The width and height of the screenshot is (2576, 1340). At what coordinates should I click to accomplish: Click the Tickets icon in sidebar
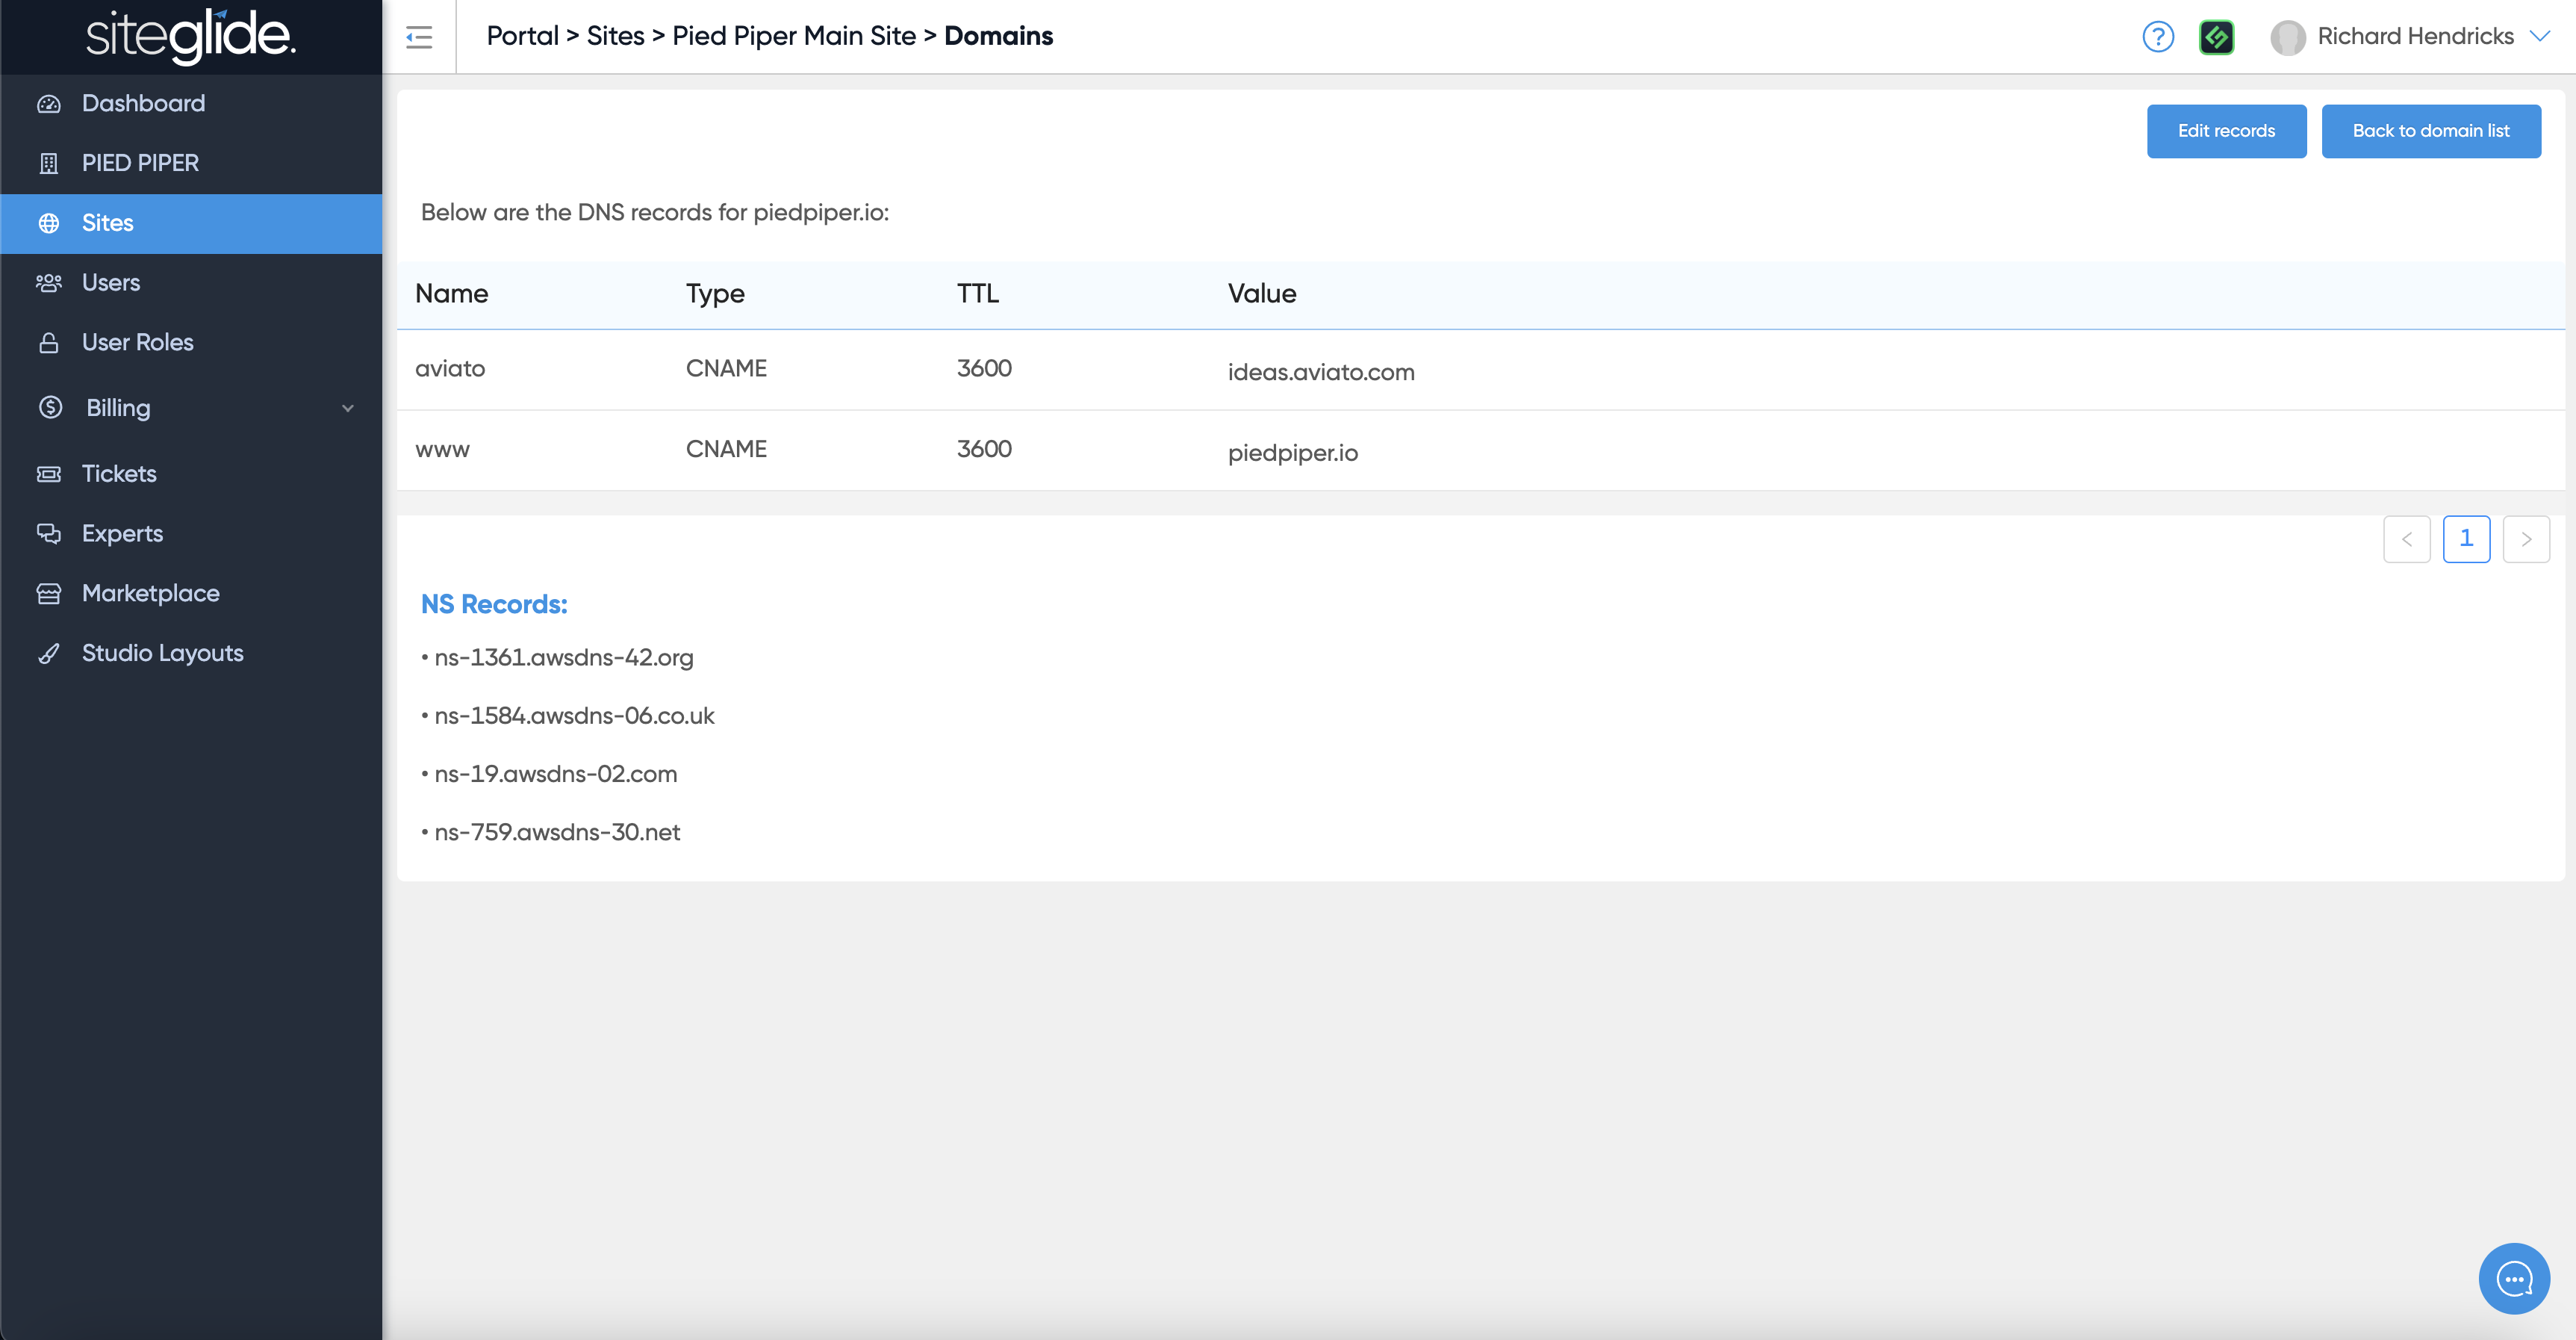[49, 474]
